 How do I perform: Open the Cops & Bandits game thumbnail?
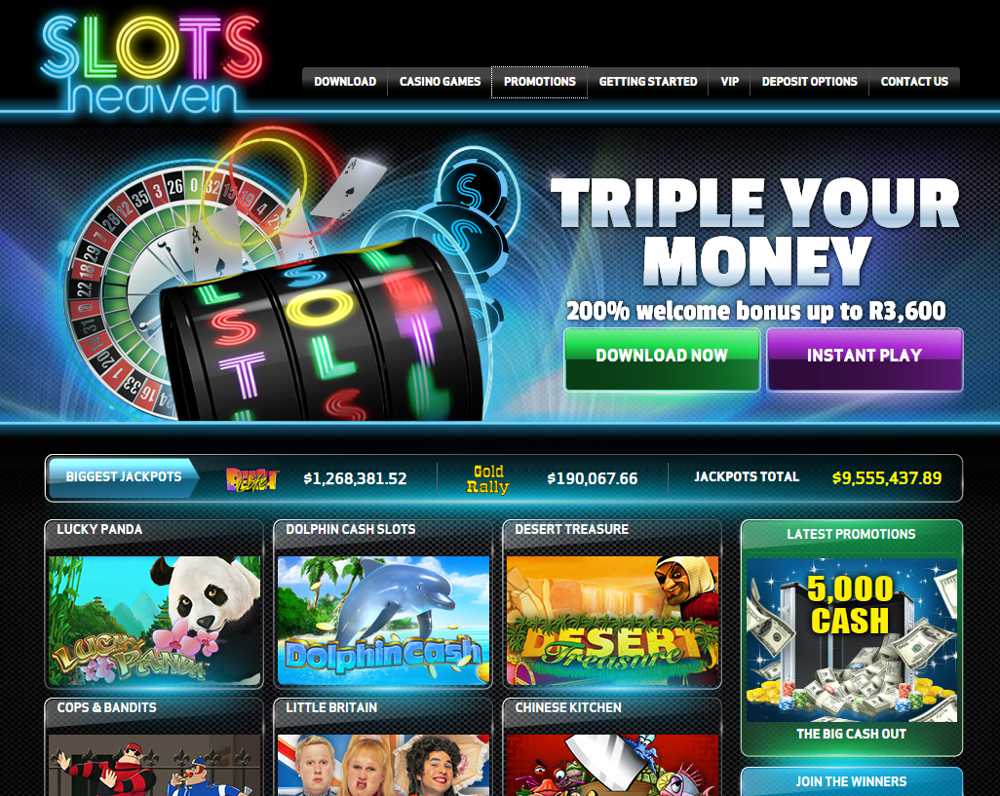coord(154,765)
